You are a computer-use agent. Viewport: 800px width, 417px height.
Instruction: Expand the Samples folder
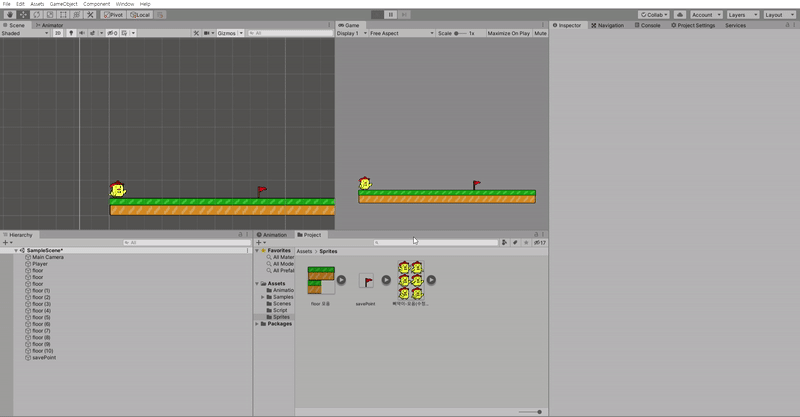(x=263, y=297)
